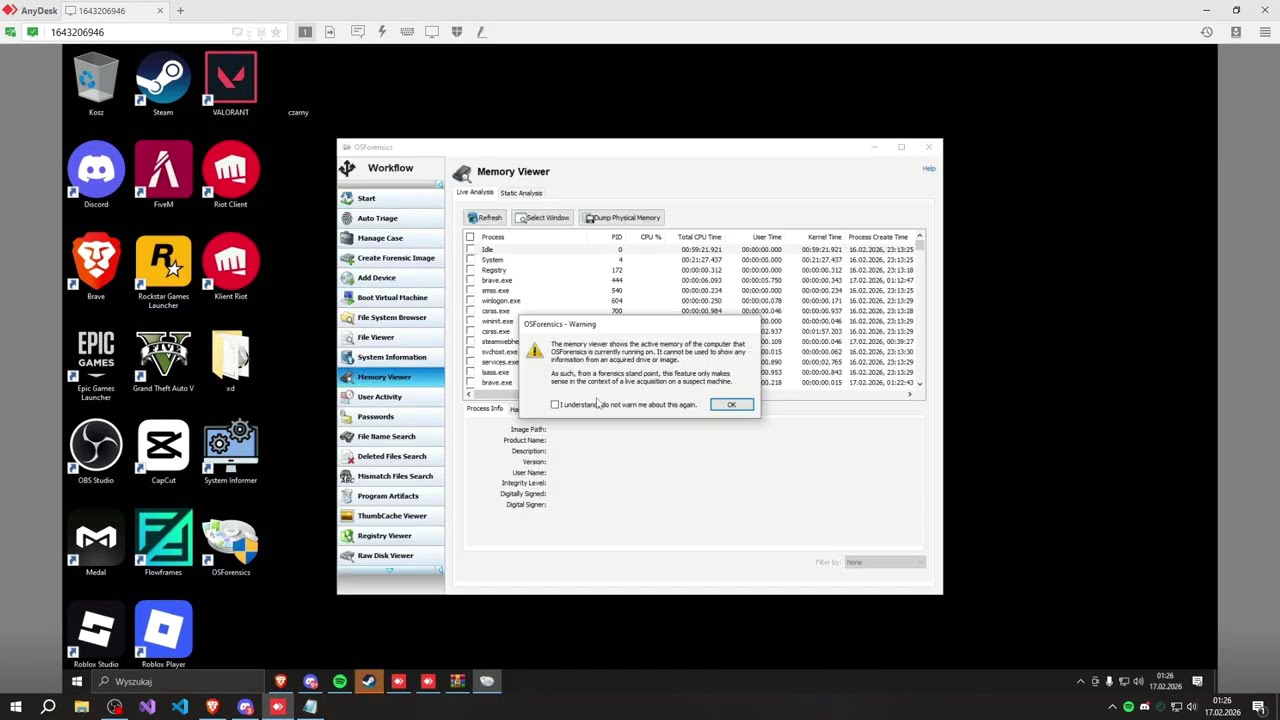Open Boot Virtual Machine module

[391, 297]
